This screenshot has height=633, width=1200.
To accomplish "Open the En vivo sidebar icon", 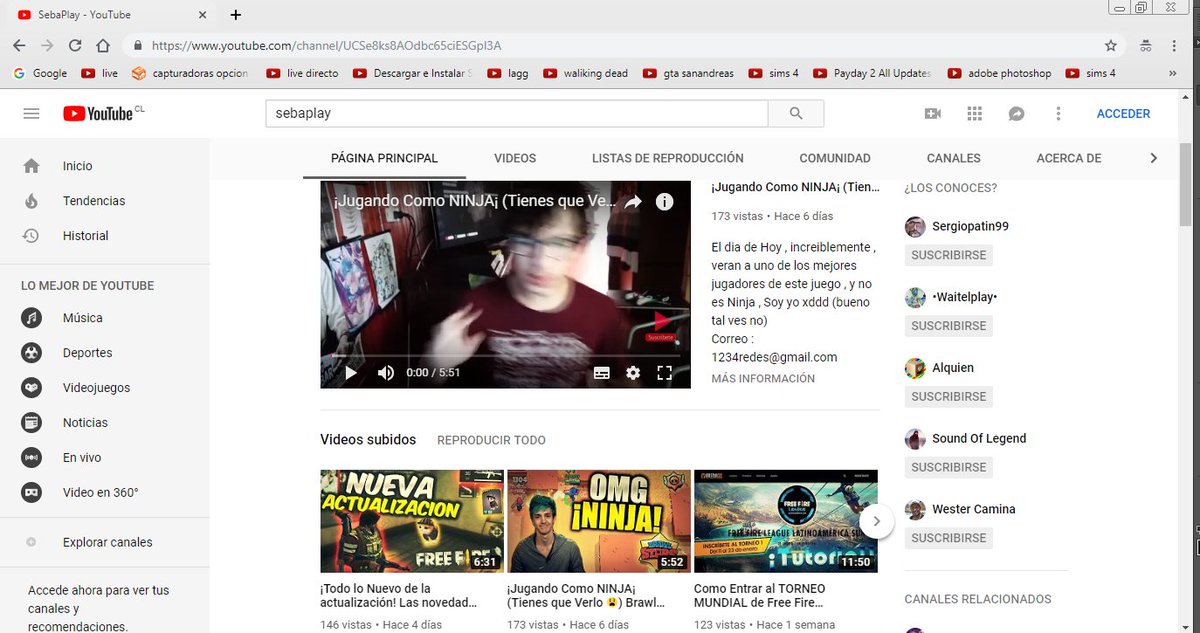I will click(32, 458).
